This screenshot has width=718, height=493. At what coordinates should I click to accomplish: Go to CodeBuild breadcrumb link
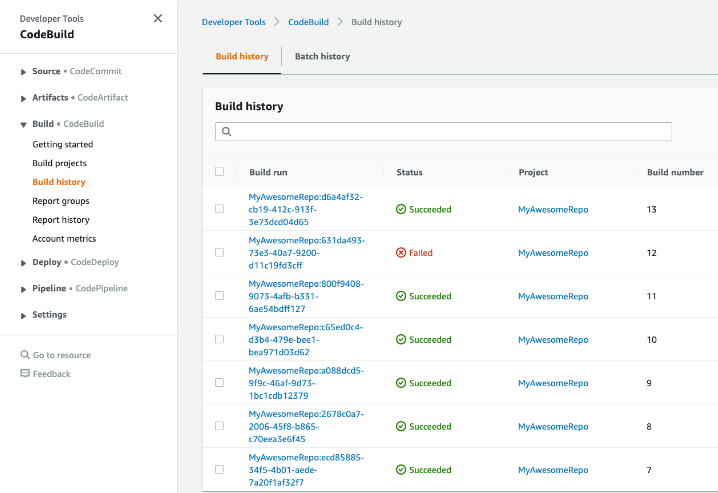tap(309, 22)
